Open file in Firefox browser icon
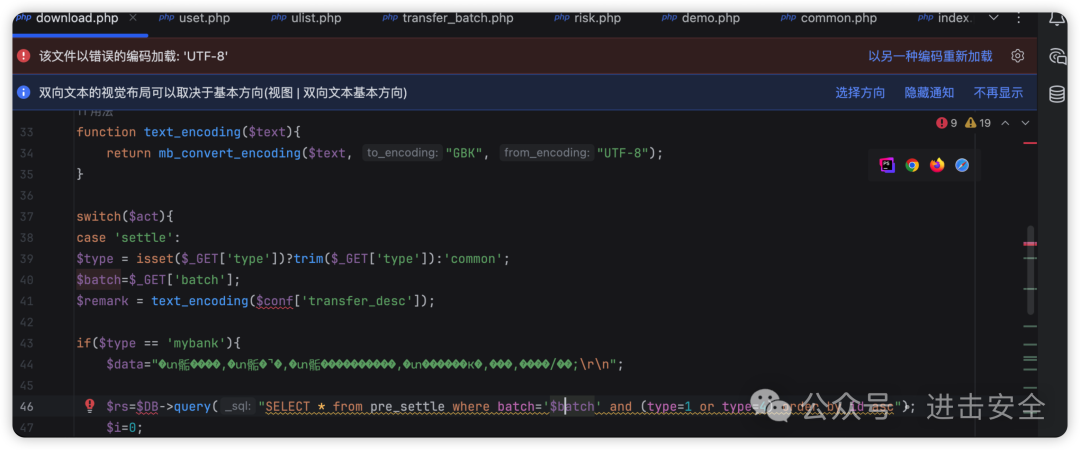 937,165
